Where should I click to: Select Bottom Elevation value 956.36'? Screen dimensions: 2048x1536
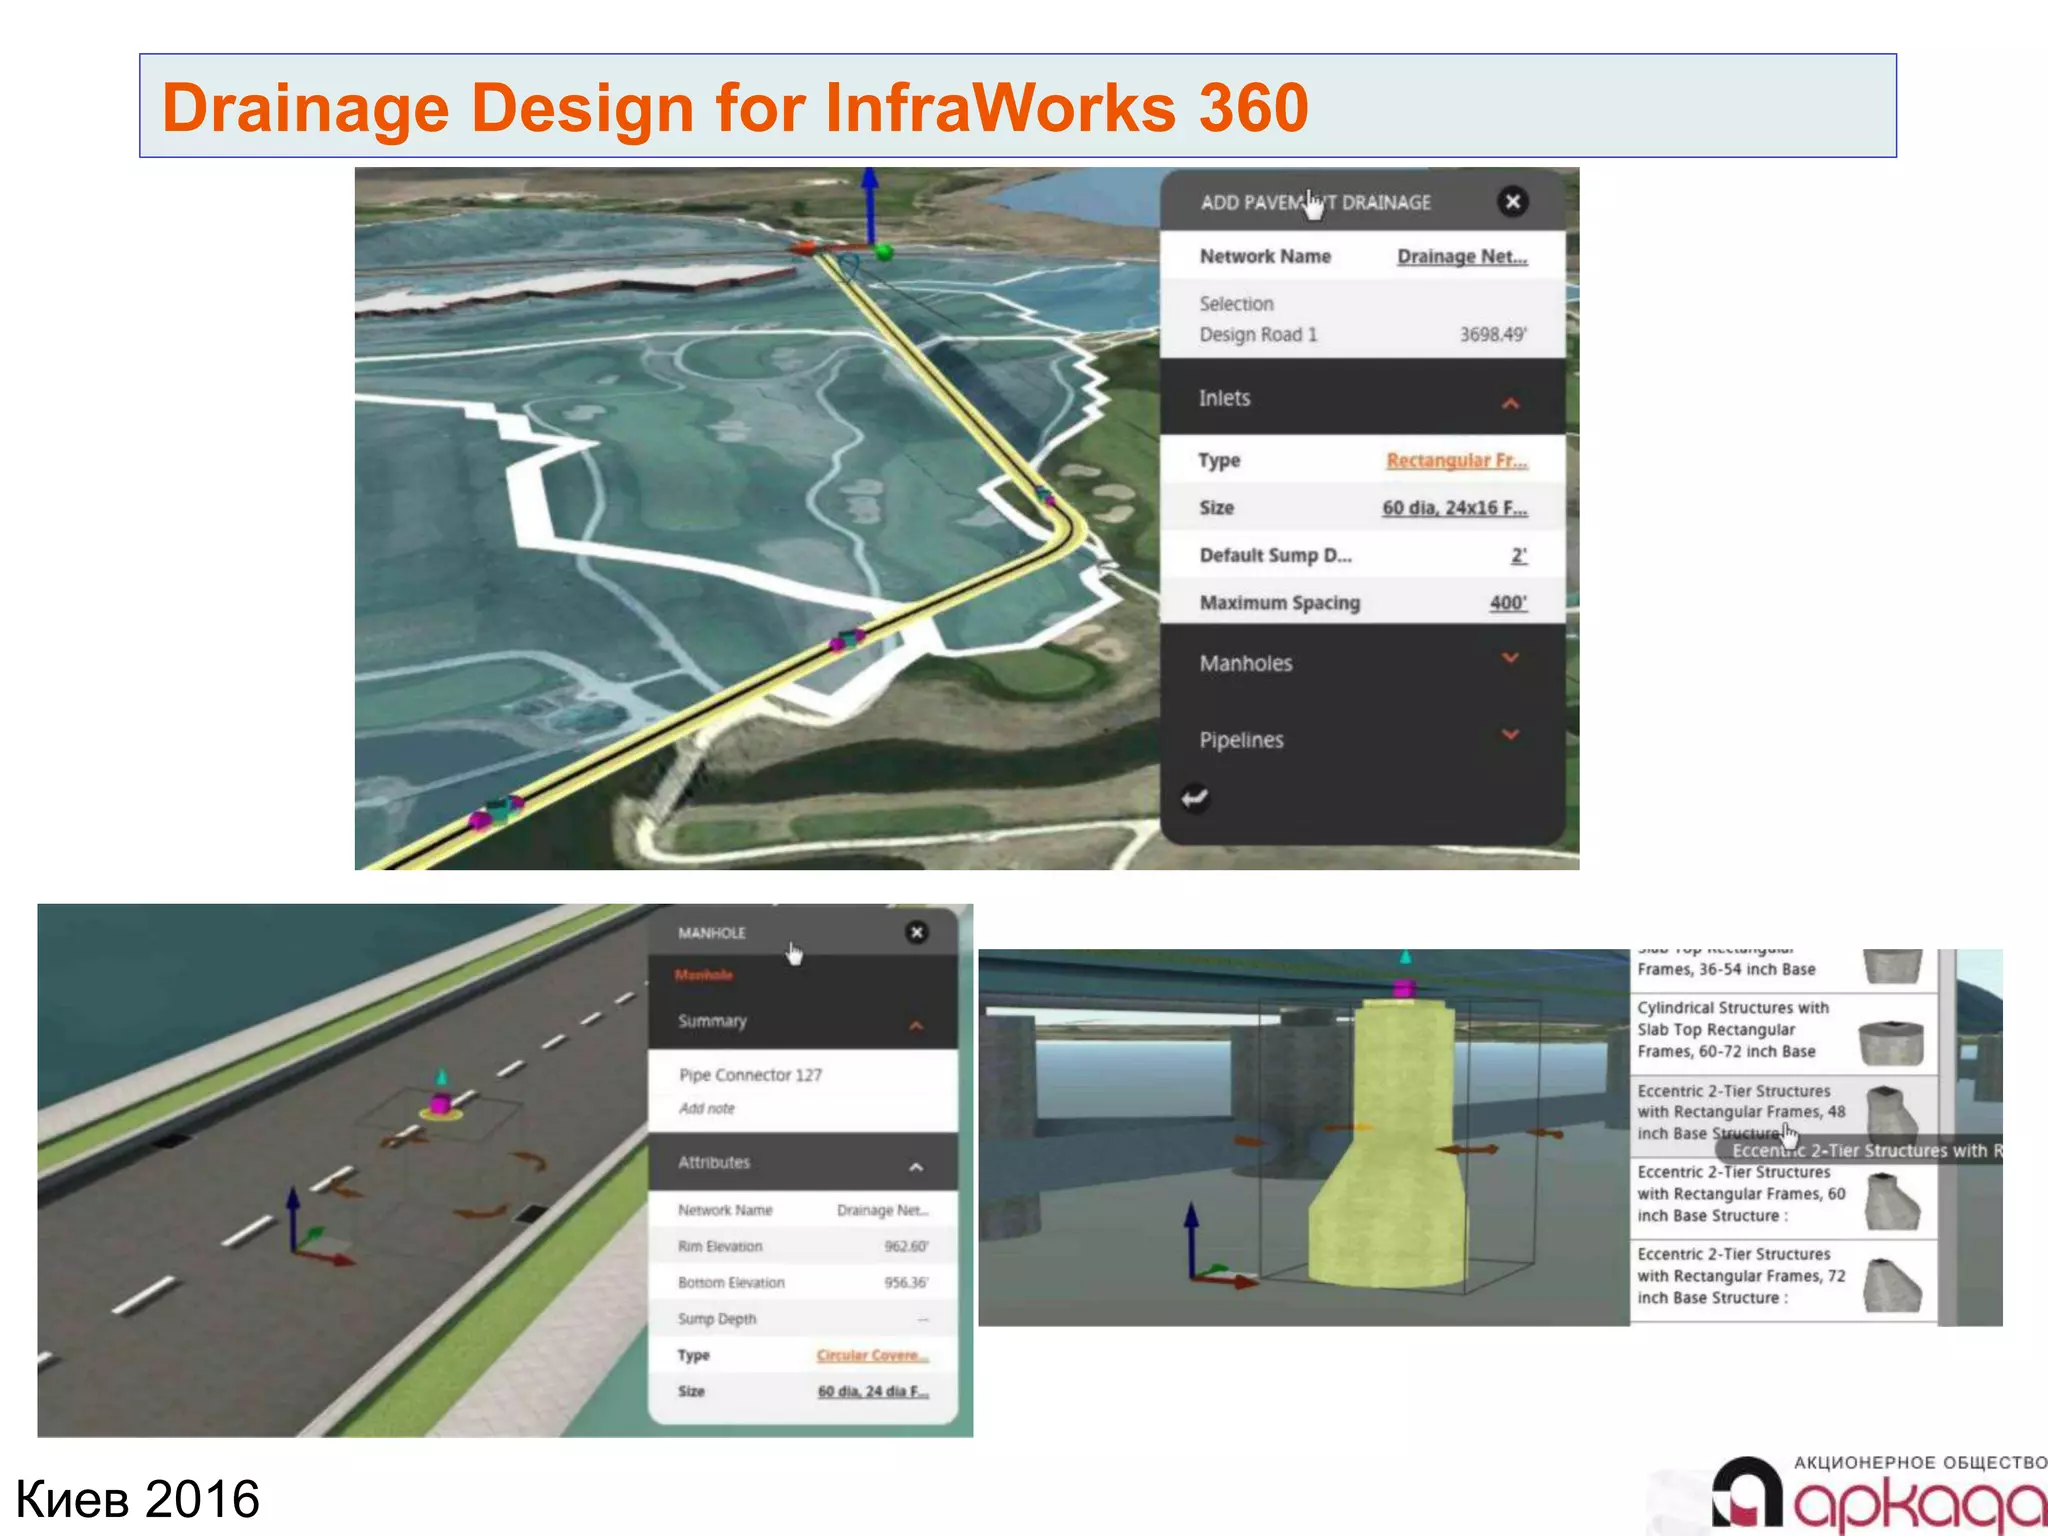(906, 1282)
